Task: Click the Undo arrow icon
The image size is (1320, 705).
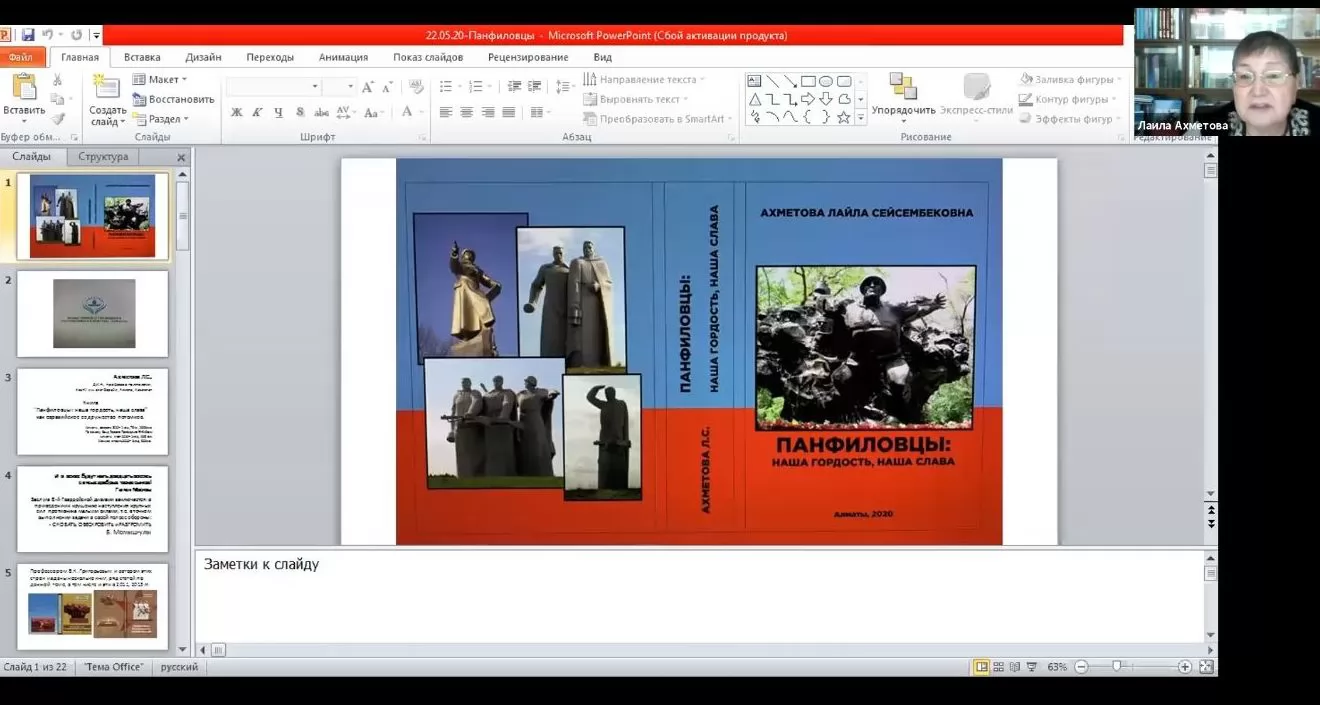Action: pyautogui.click(x=48, y=35)
